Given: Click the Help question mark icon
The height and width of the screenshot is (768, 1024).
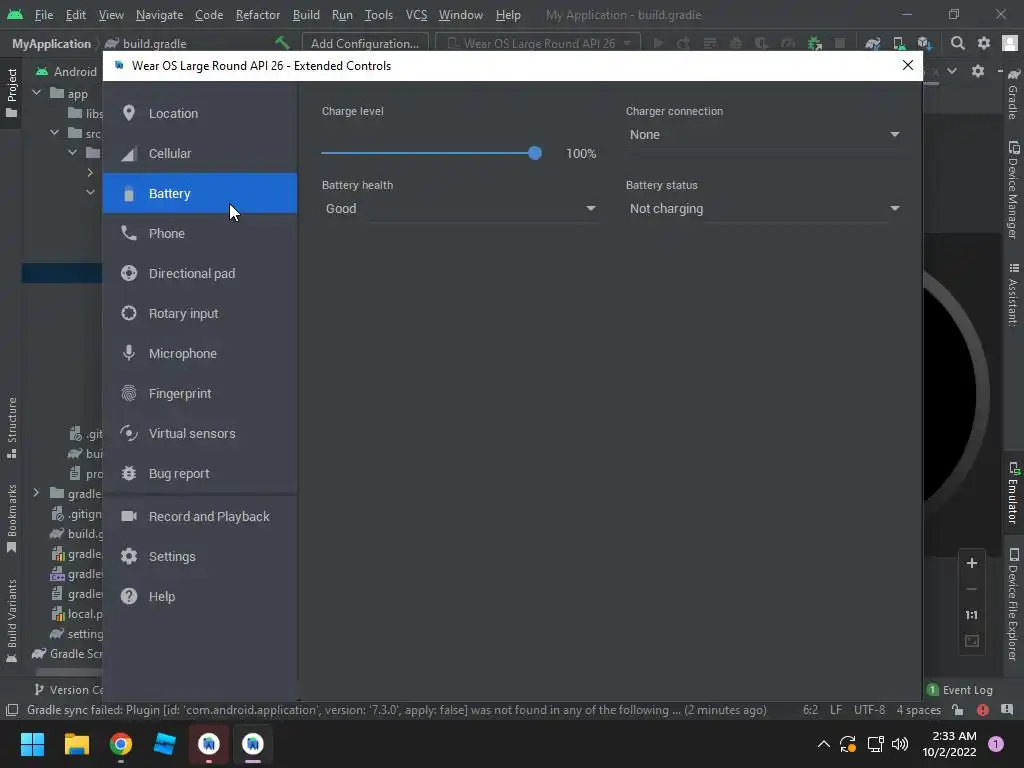Looking at the screenshot, I should pyautogui.click(x=129, y=596).
